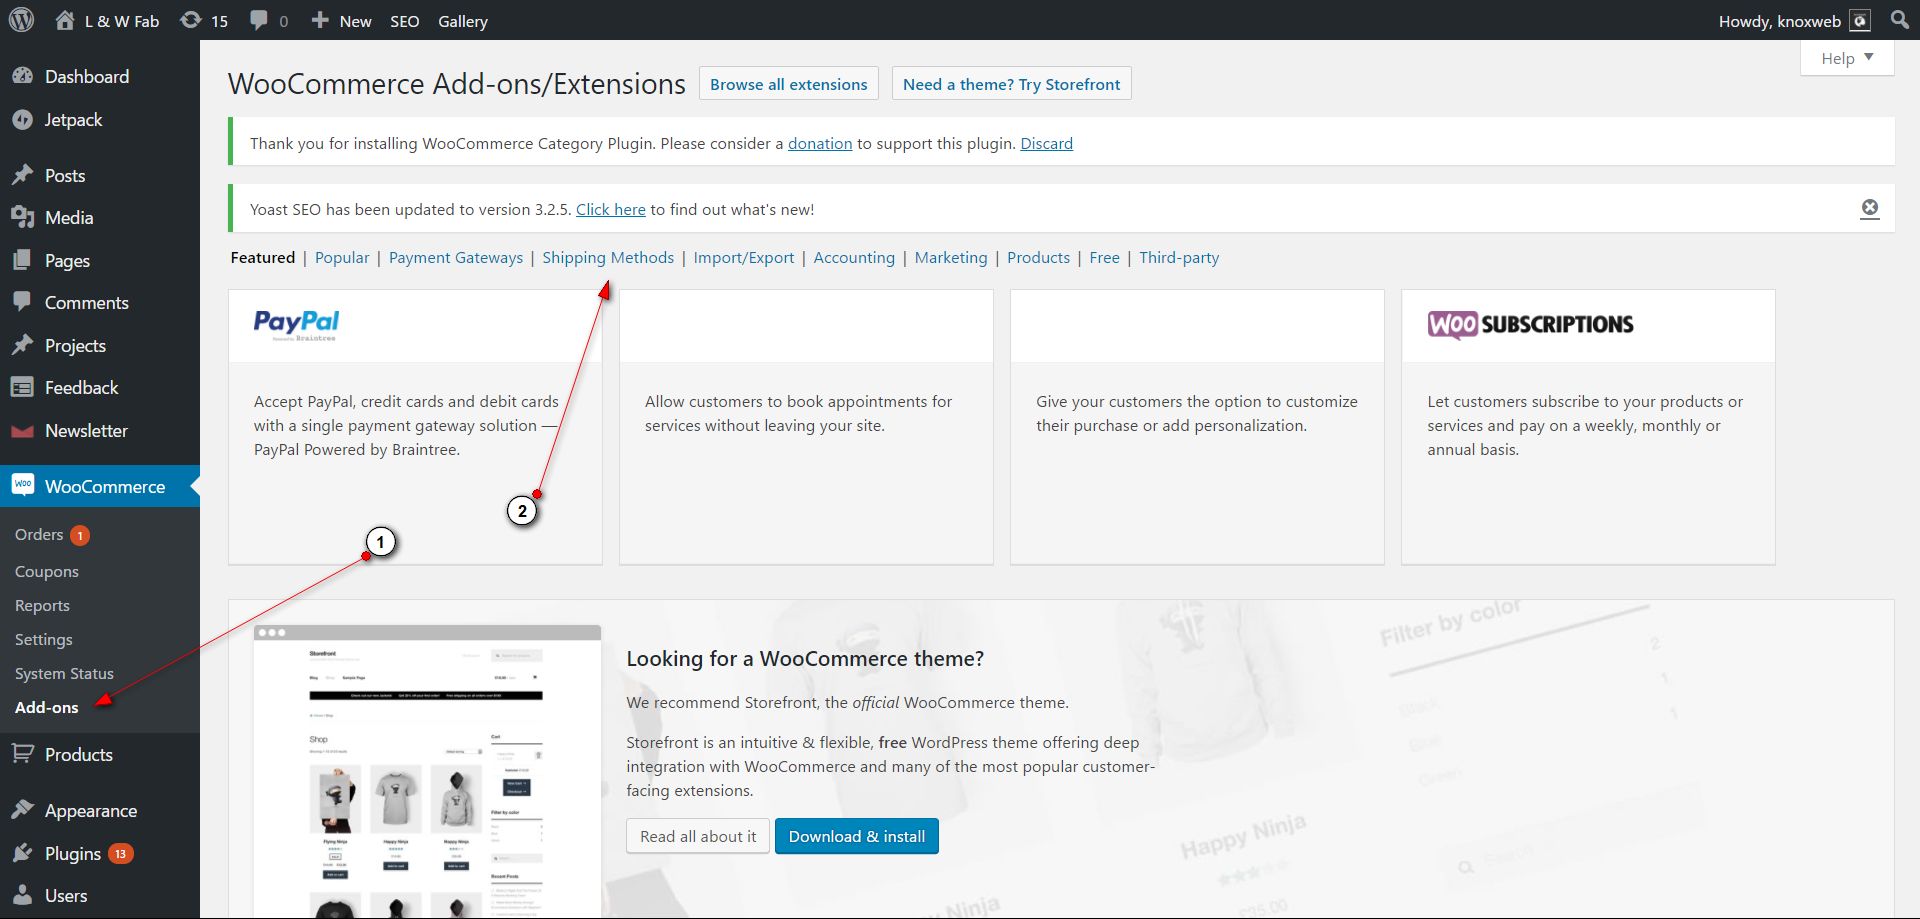1920x919 pixels.
Task: Click the Pages icon in sidebar
Action: (23, 260)
